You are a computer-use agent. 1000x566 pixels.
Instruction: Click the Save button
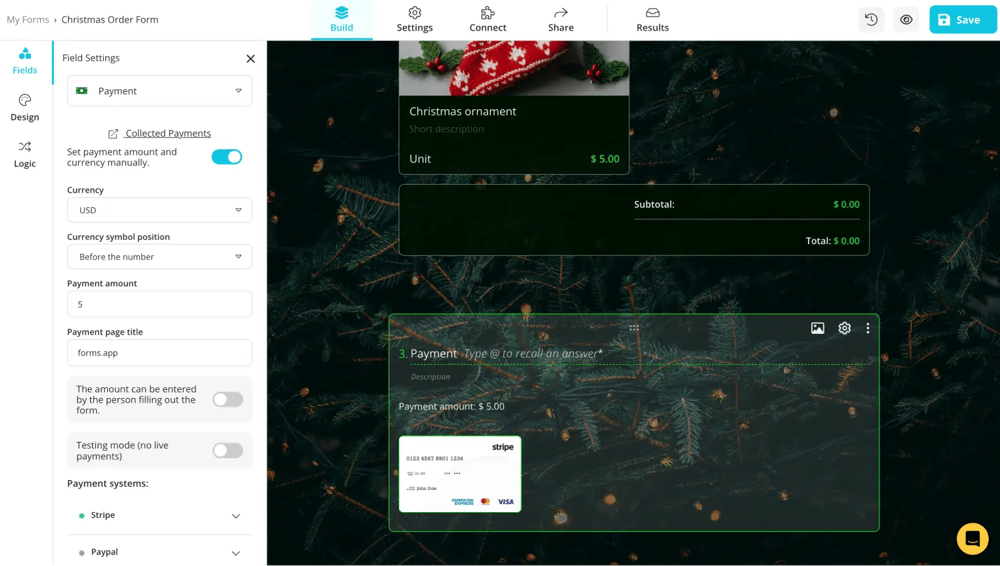point(962,20)
